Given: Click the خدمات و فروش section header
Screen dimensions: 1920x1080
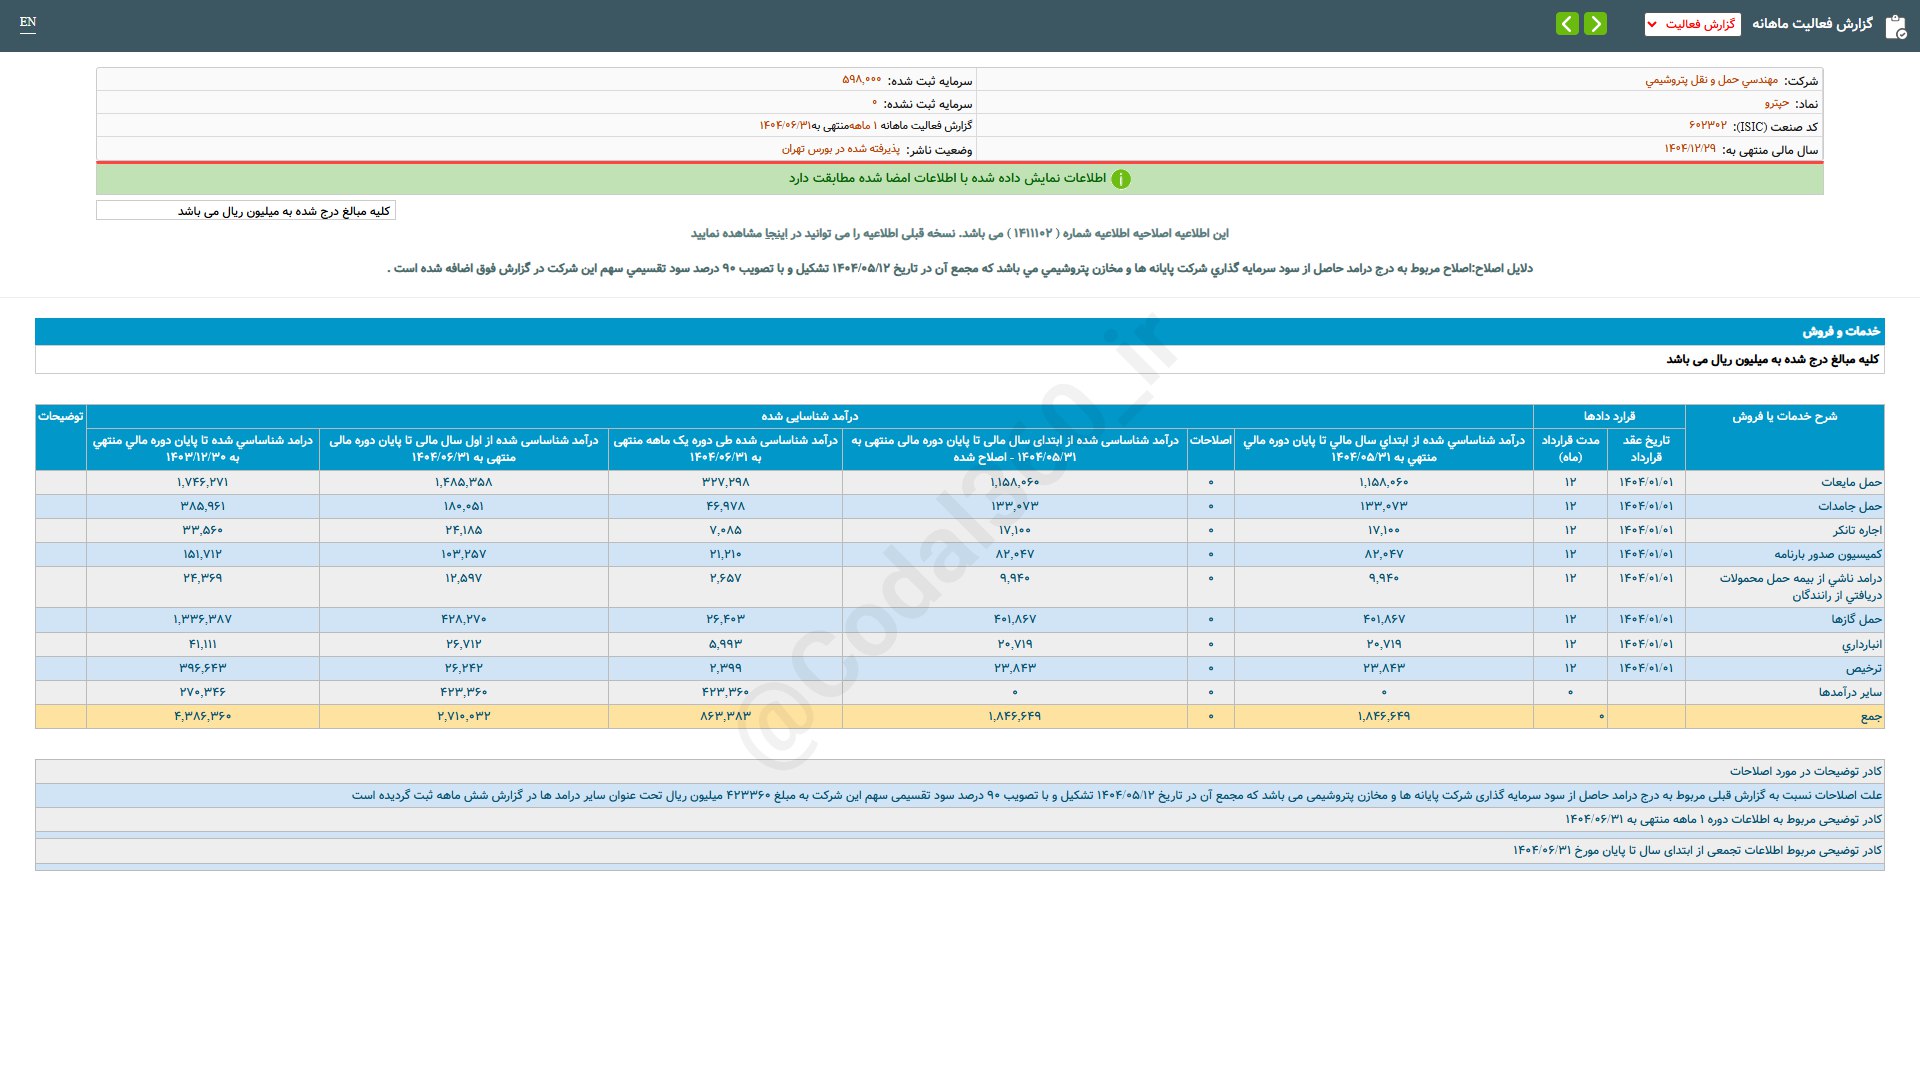Looking at the screenshot, I should tap(1840, 331).
